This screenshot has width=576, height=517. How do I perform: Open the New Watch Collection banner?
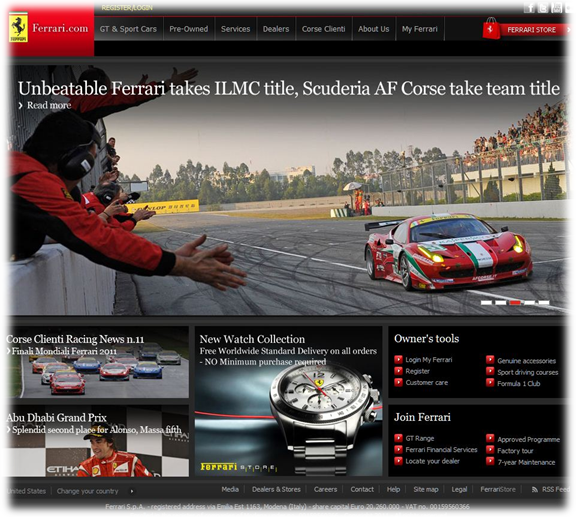click(x=288, y=401)
